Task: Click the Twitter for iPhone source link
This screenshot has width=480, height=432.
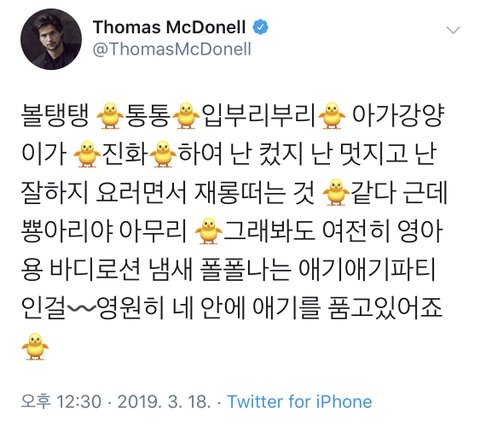Action: pos(300,401)
